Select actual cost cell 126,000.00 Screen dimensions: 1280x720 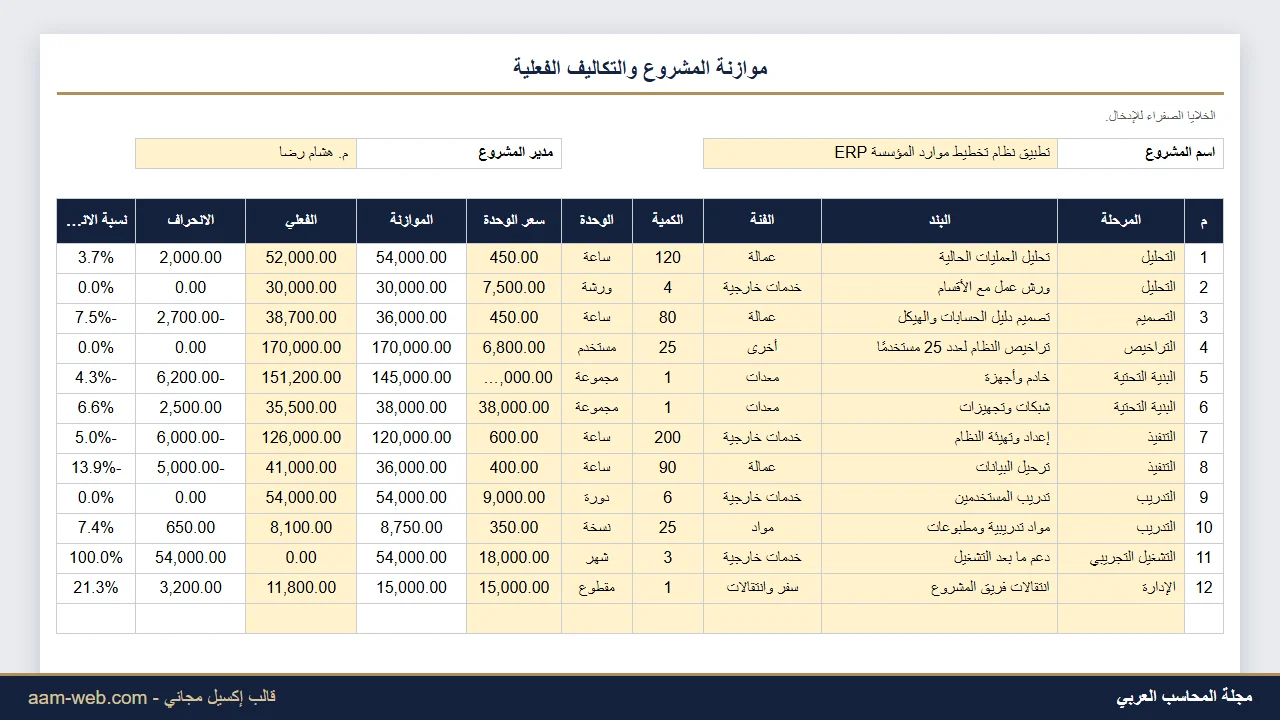(x=301, y=438)
